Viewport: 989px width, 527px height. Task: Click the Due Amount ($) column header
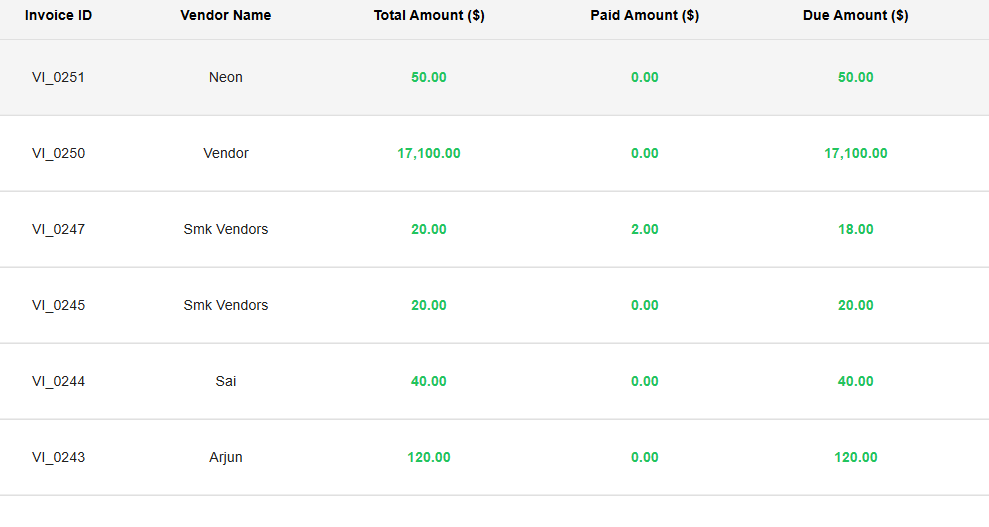(x=855, y=16)
